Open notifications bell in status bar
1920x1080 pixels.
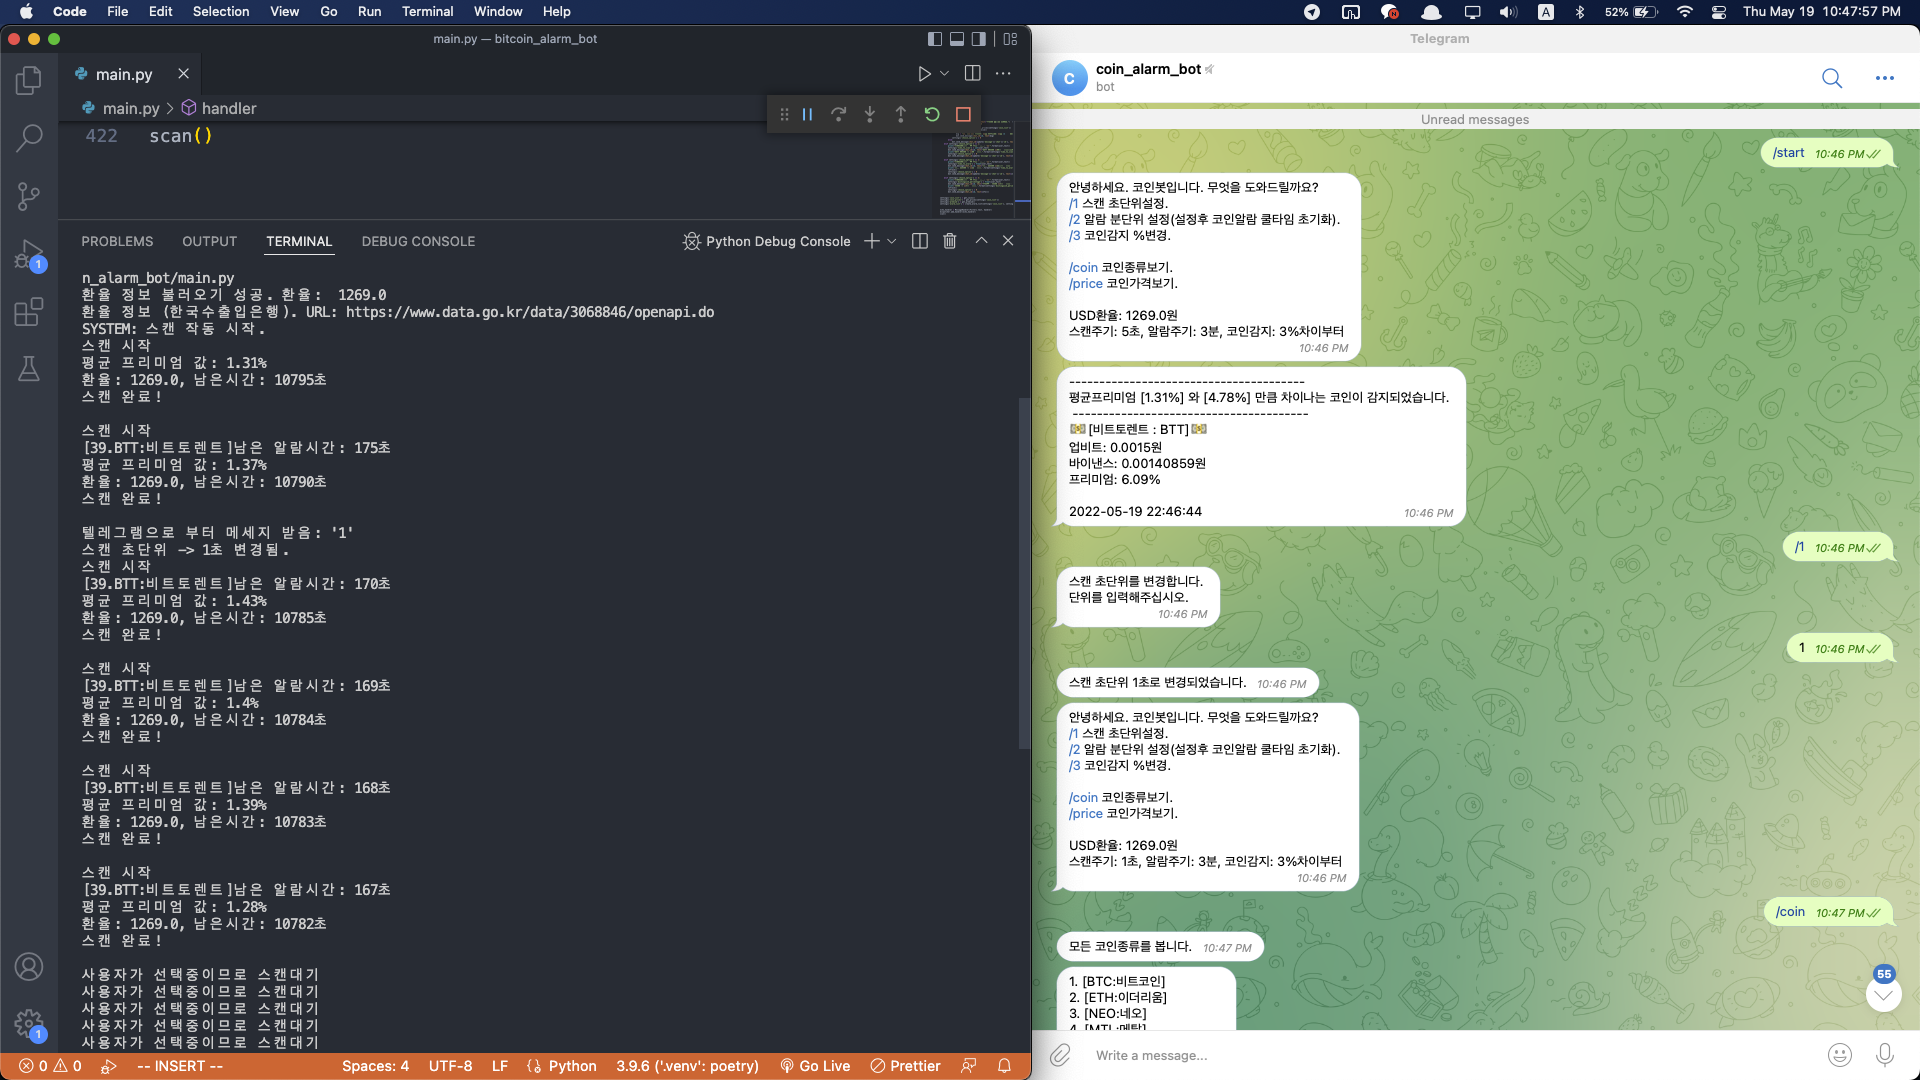coord(1004,1066)
